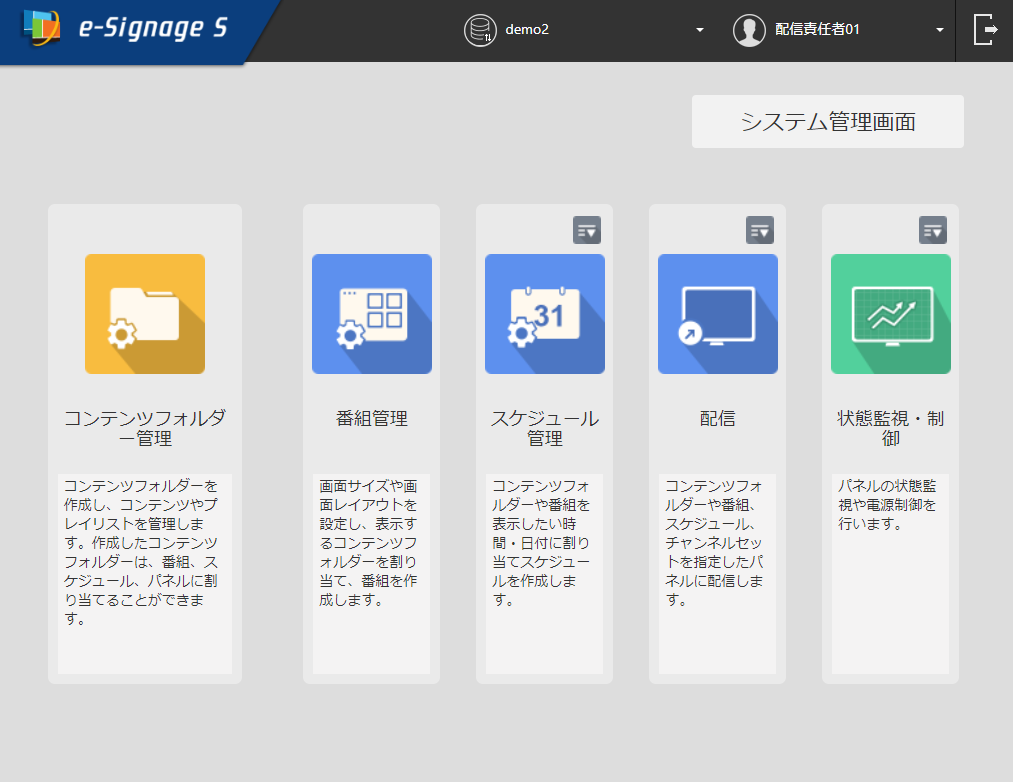Open the content folder management icon
Viewport: 1013px width, 782px height.
(145, 313)
